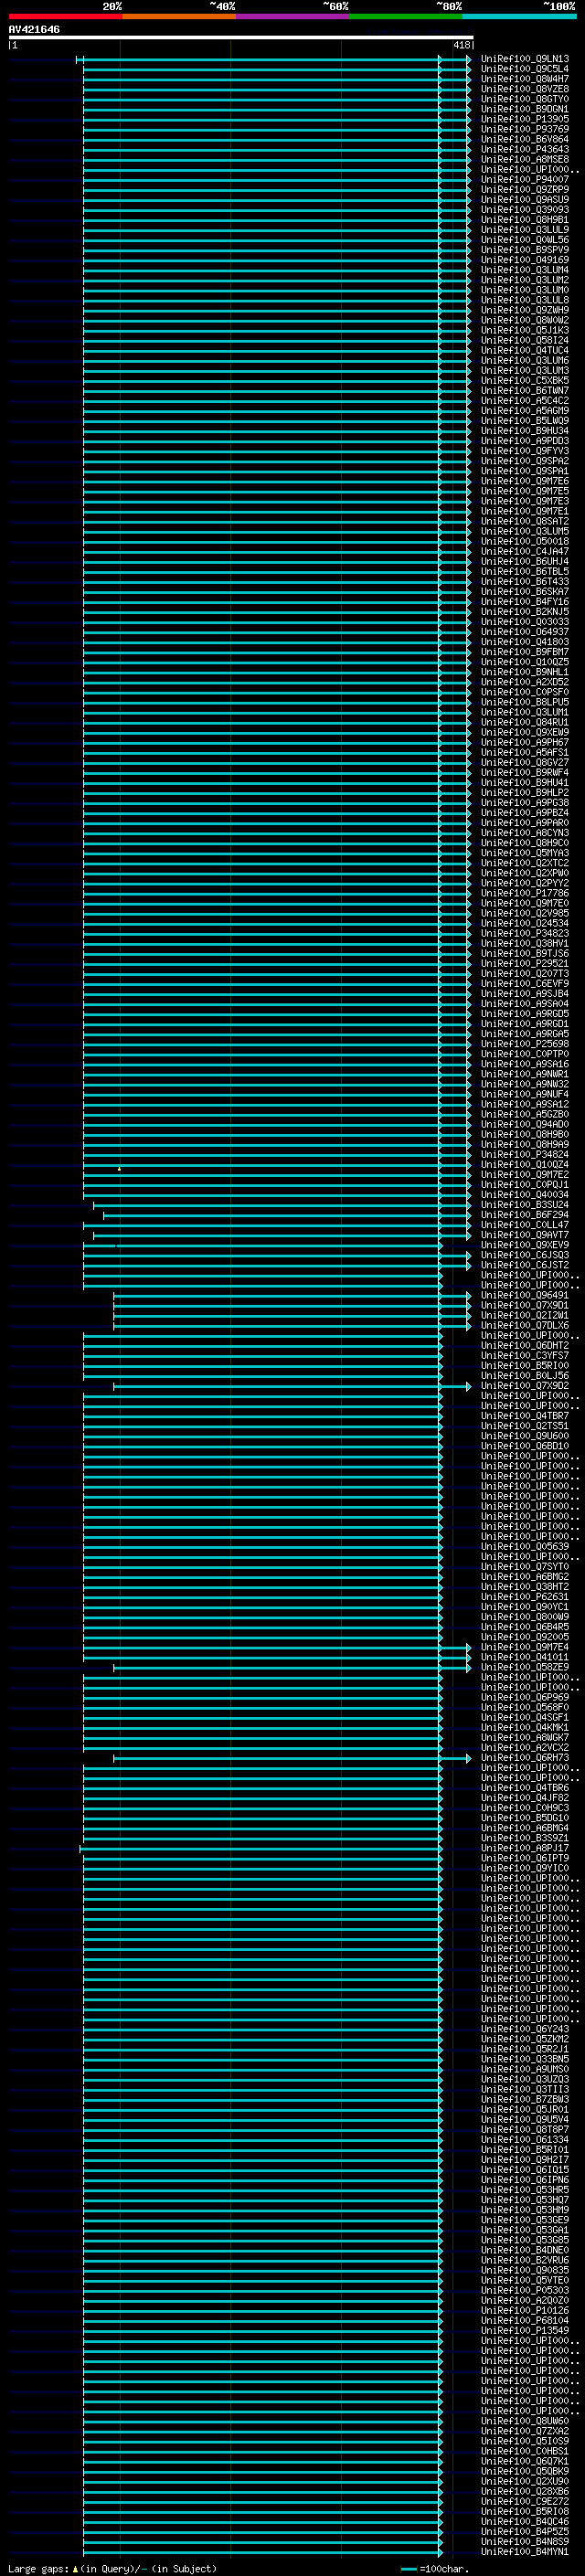585x2576 pixels.
Task: Click UniRef100_Q53HR5 hit
Action: pos(524,2189)
